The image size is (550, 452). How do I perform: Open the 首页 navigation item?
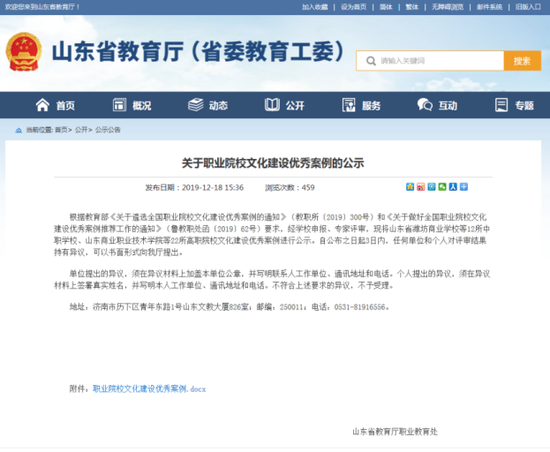click(55, 105)
